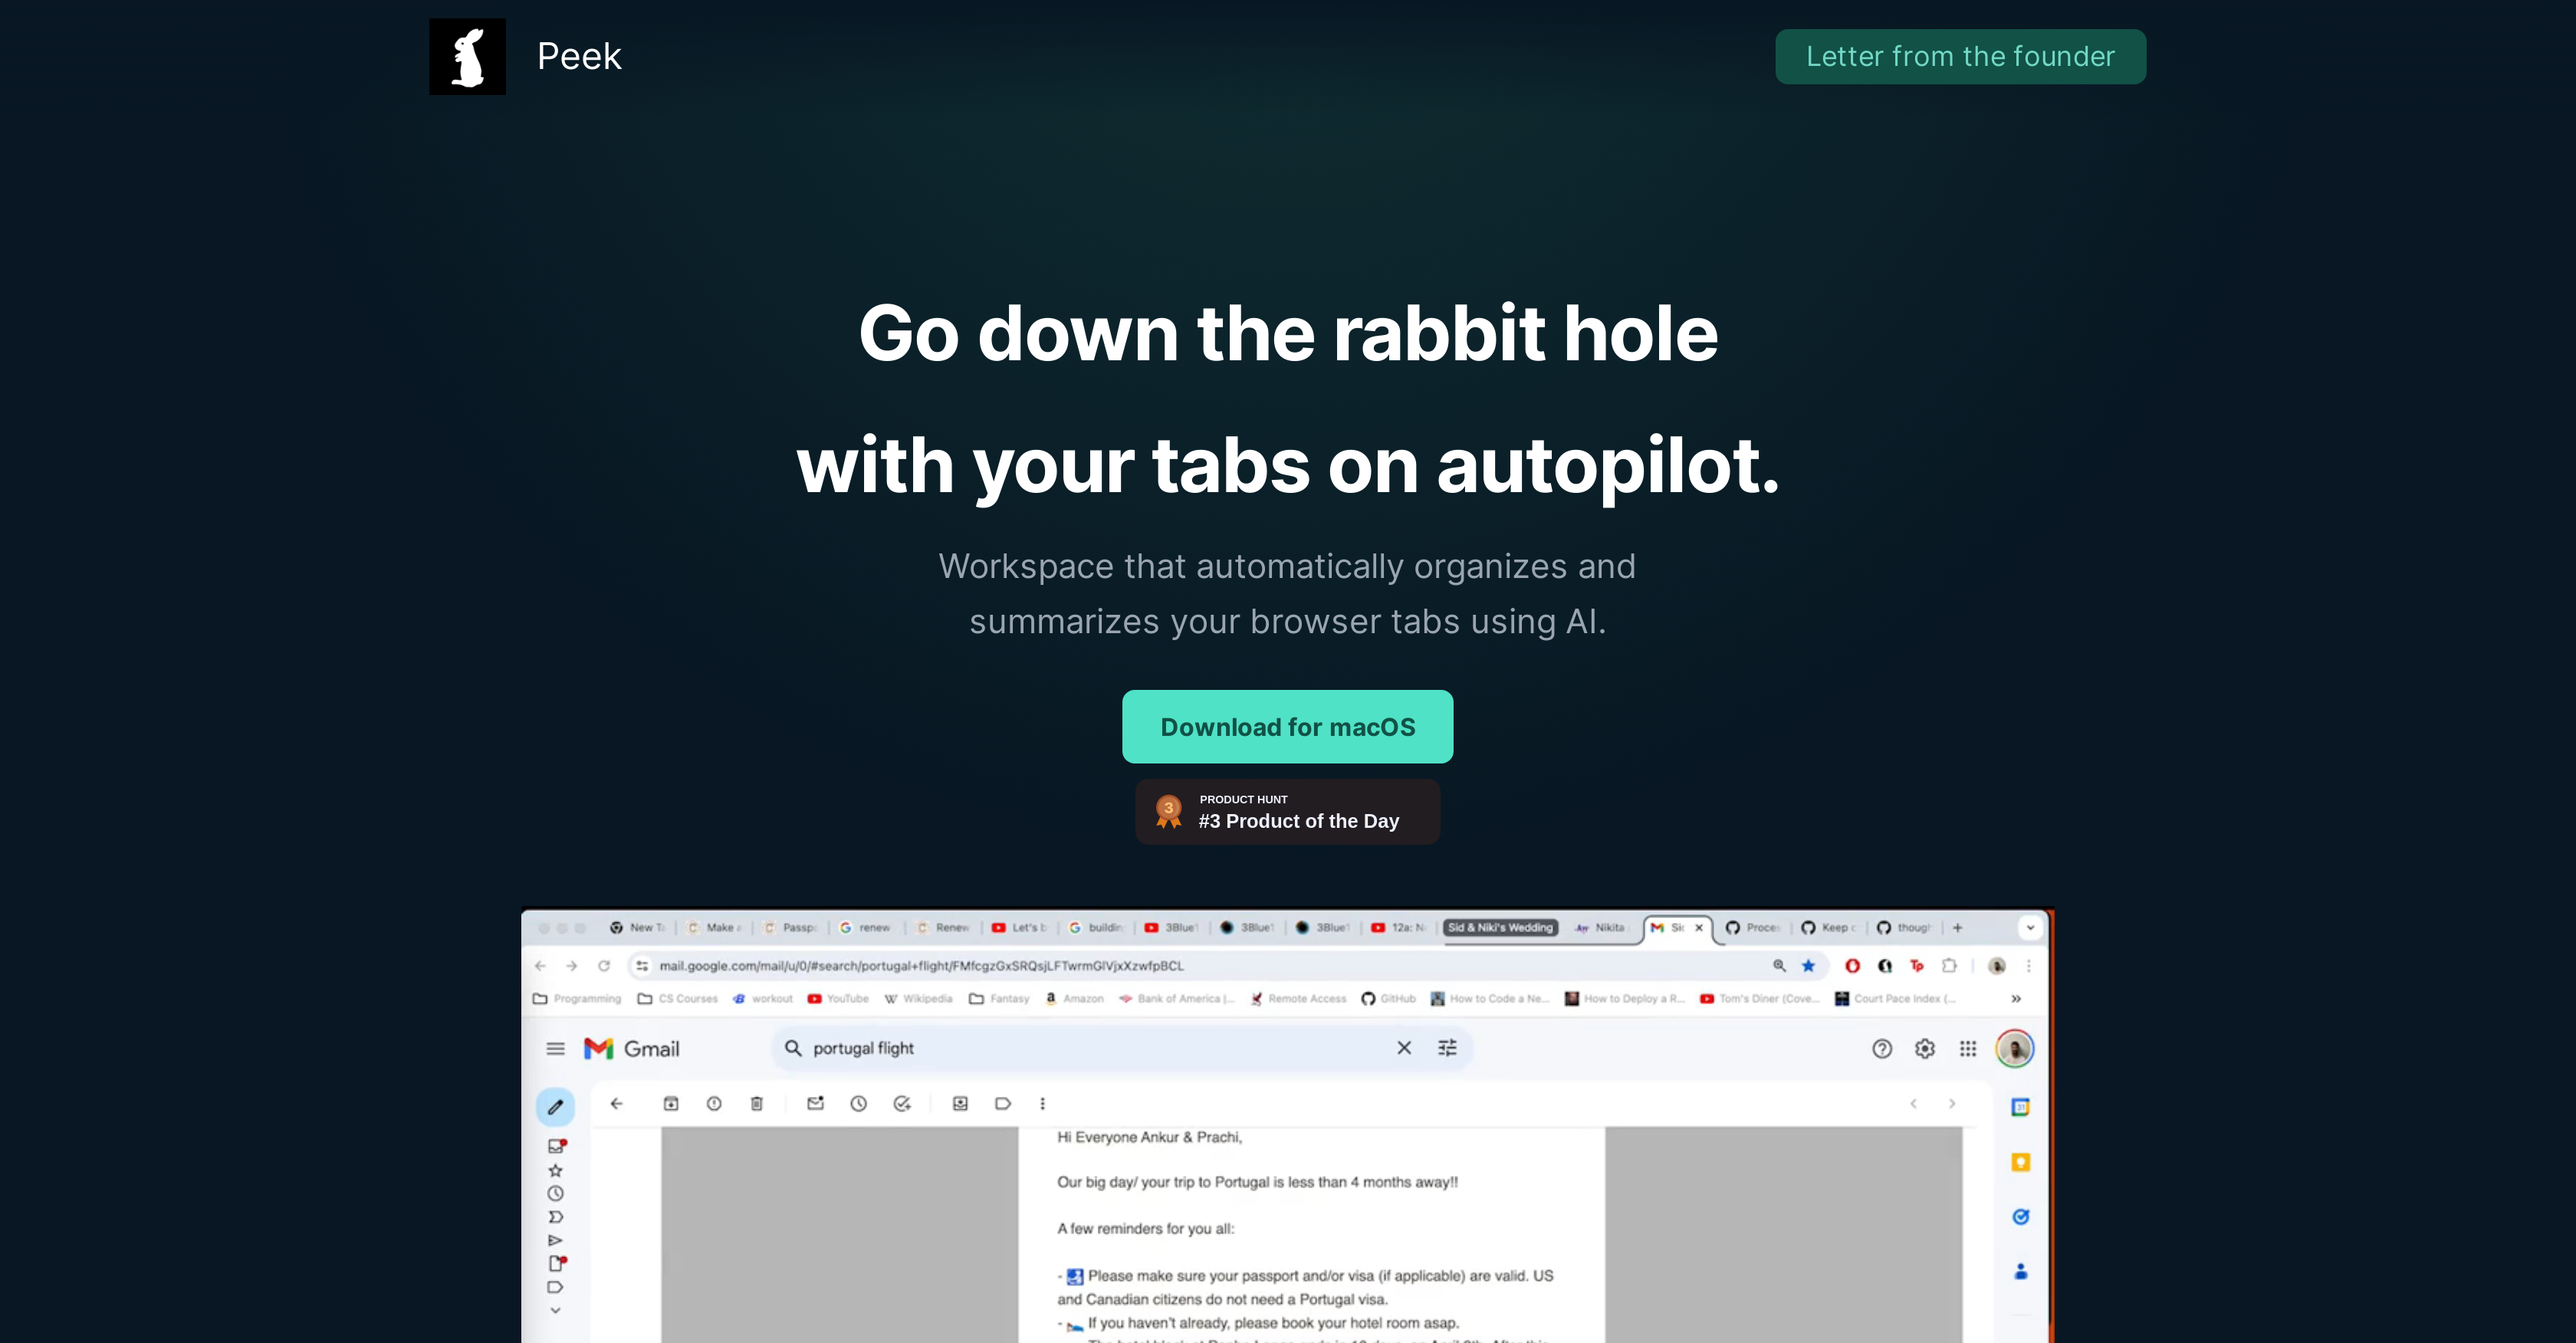The height and width of the screenshot is (1343, 2576).
Task: Click the Download for macOS button
Action: coord(1287,726)
